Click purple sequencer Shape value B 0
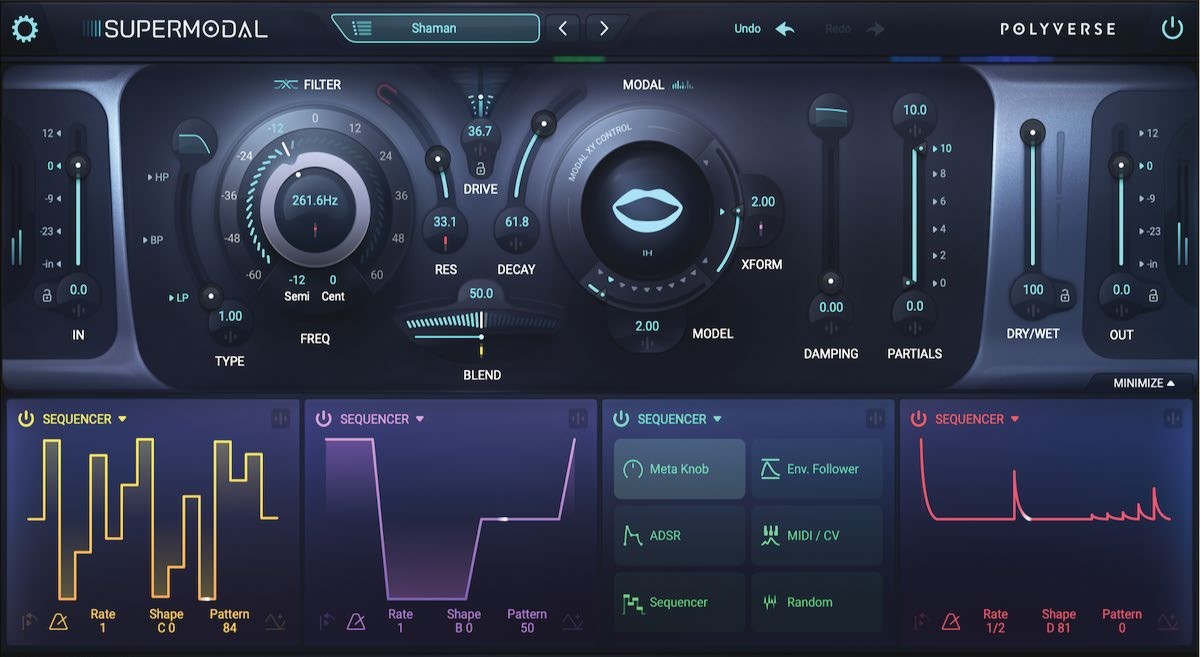 click(x=464, y=628)
